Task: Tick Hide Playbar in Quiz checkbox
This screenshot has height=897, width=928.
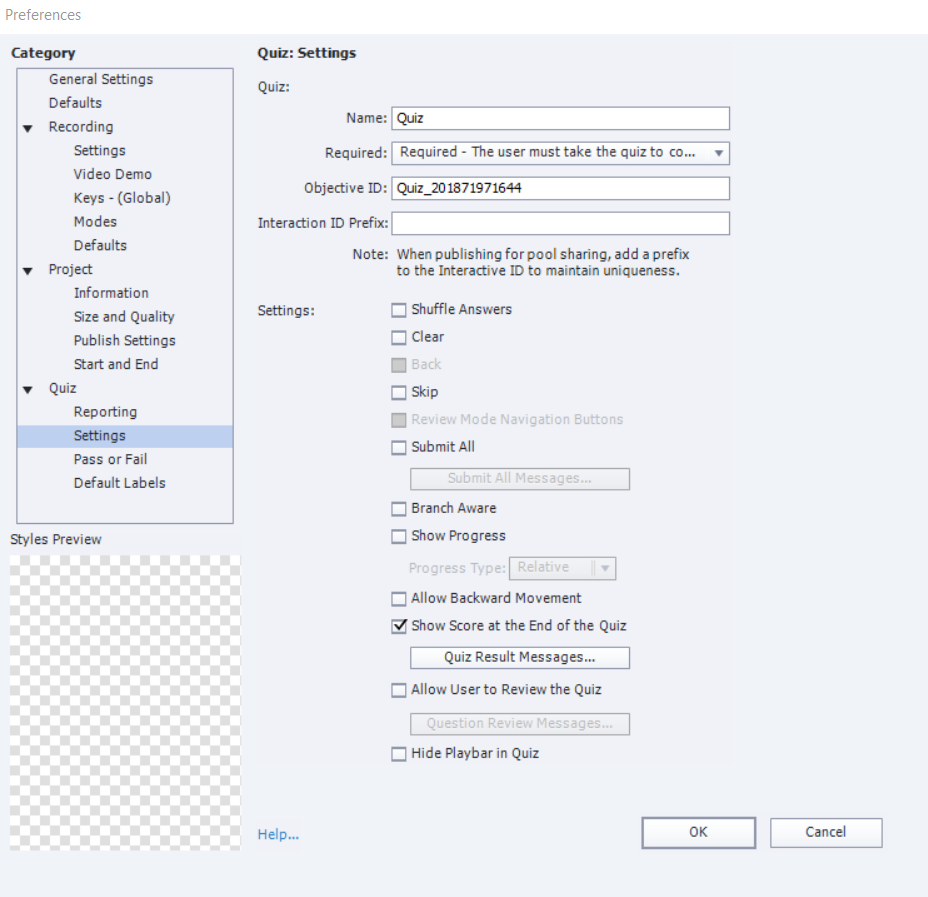Action: (x=399, y=754)
